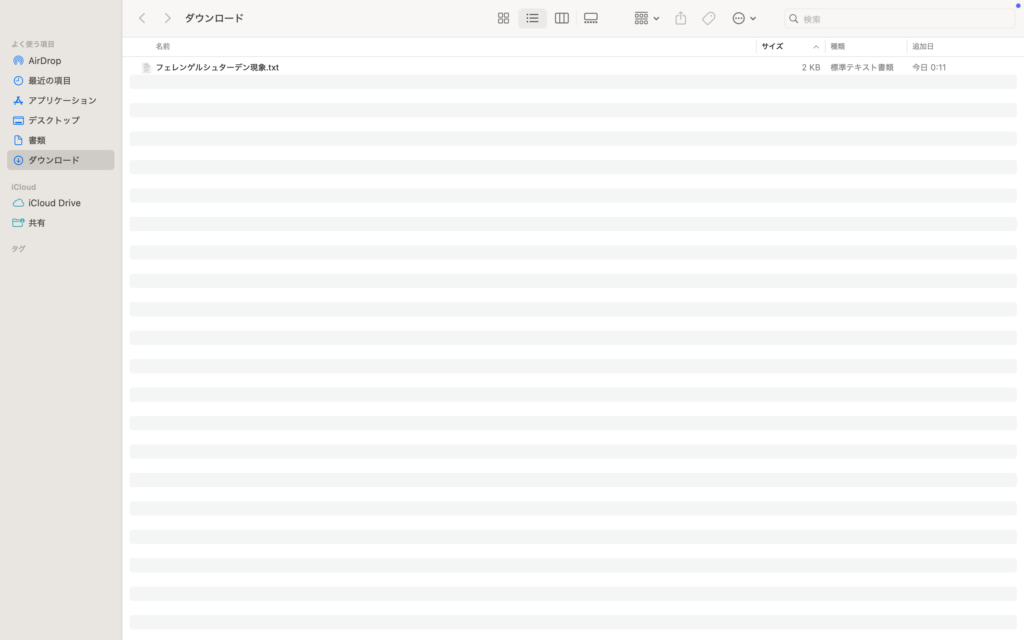Image resolution: width=1024 pixels, height=640 pixels.
Task: Click the clock icon beside 最近の項目
Action: click(x=18, y=80)
